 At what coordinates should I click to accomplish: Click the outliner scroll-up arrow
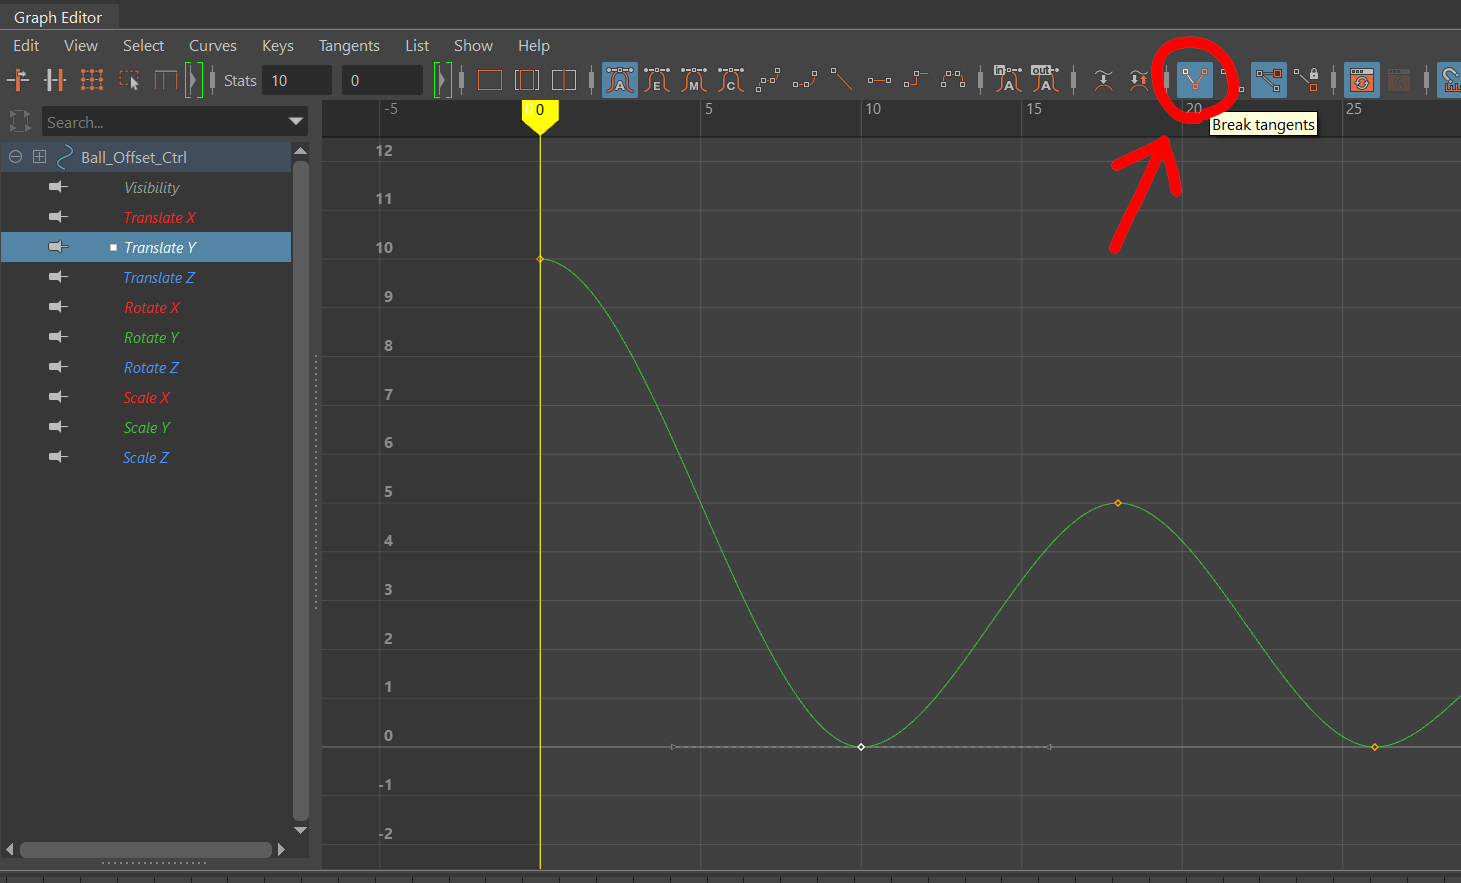pos(300,151)
